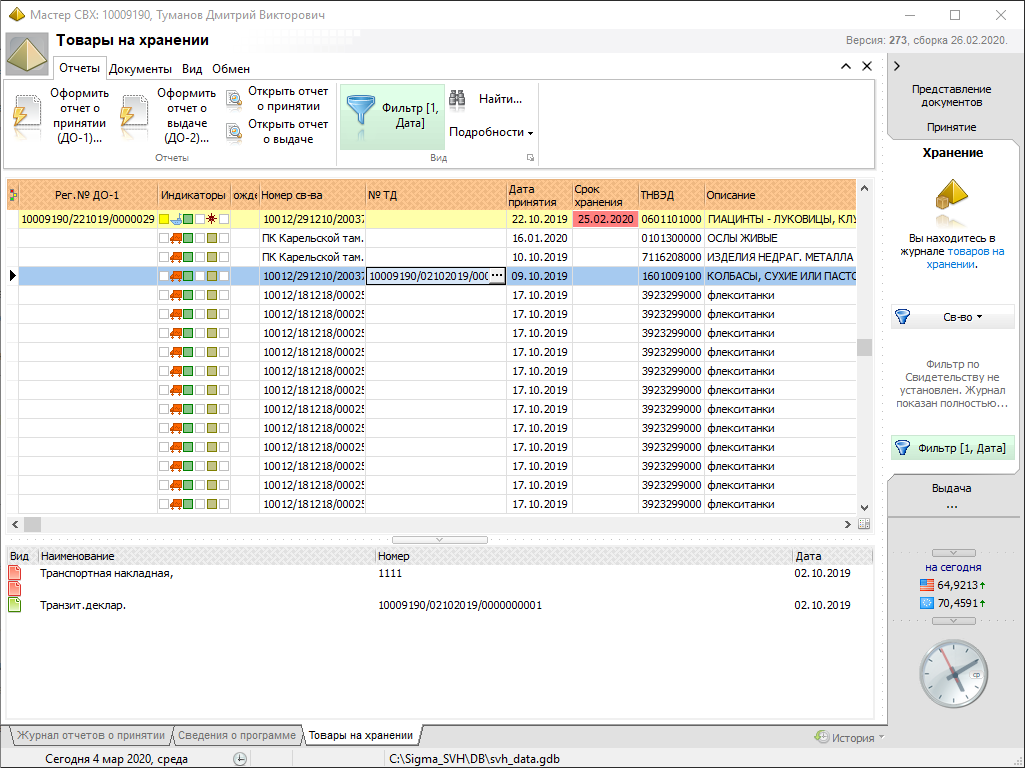Click the red 25.02.2020 storage deadline cell
Image resolution: width=1025 pixels, height=768 pixels.
(605, 220)
